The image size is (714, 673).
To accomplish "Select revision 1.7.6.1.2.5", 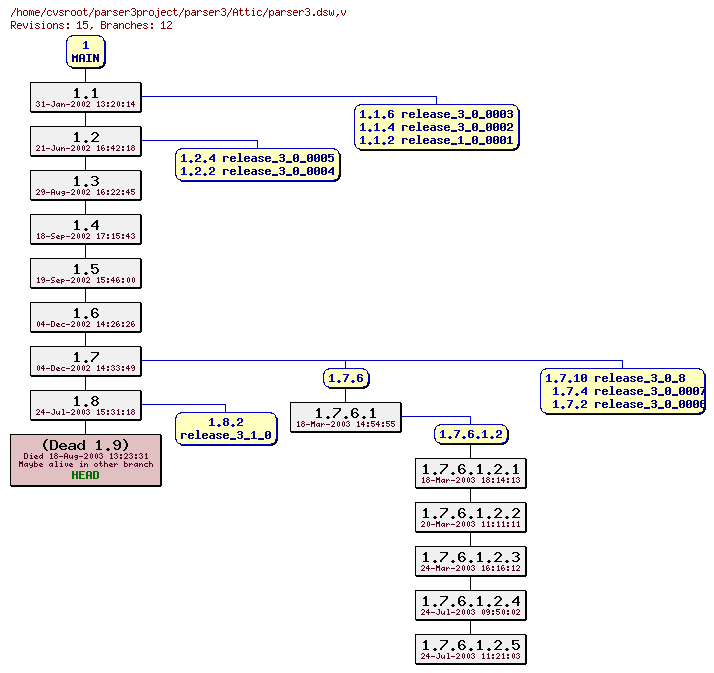I will pyautogui.click(x=471, y=649).
